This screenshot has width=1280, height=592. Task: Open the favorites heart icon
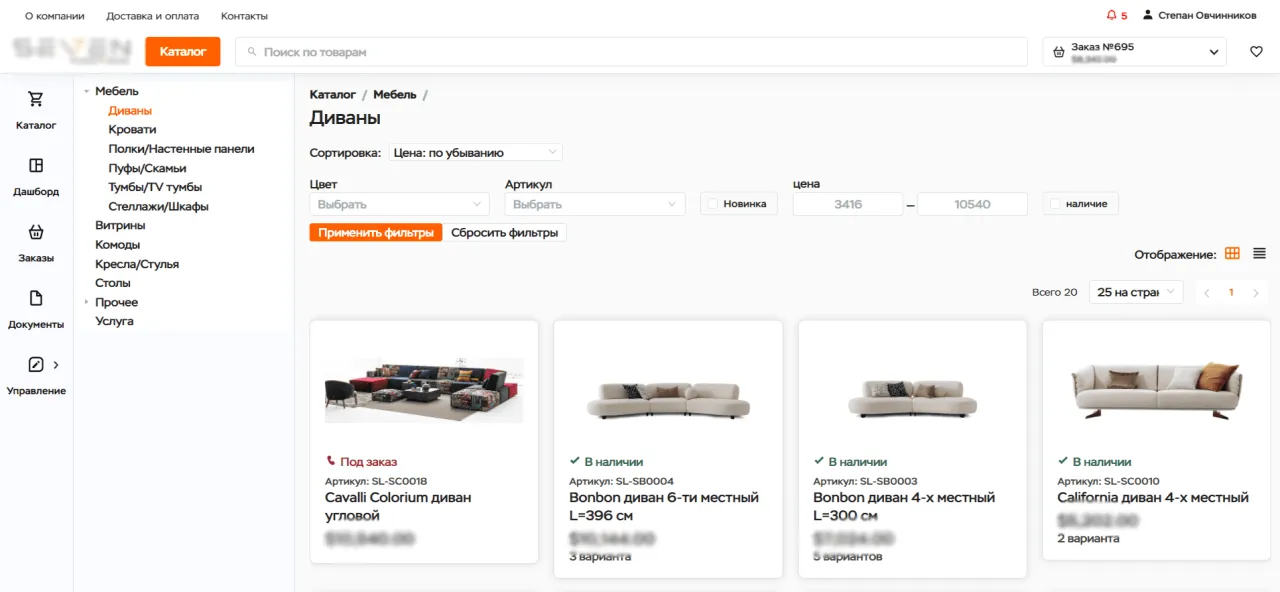(1256, 52)
